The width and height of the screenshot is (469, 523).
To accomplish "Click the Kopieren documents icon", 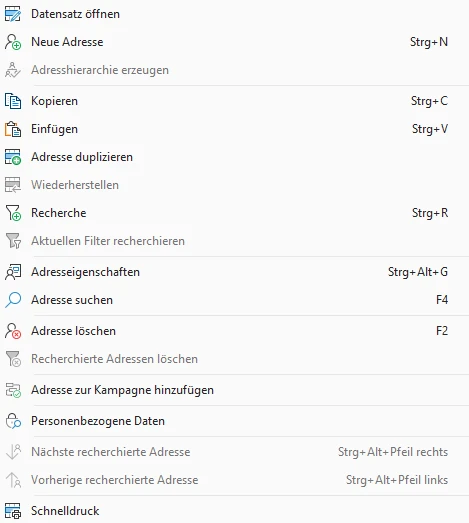I will pyautogui.click(x=13, y=101).
